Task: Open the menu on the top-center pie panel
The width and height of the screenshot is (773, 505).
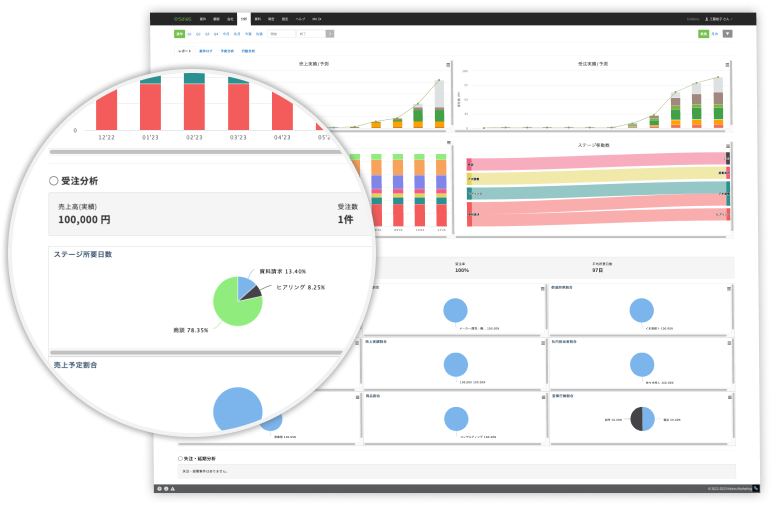Action: (x=542, y=289)
